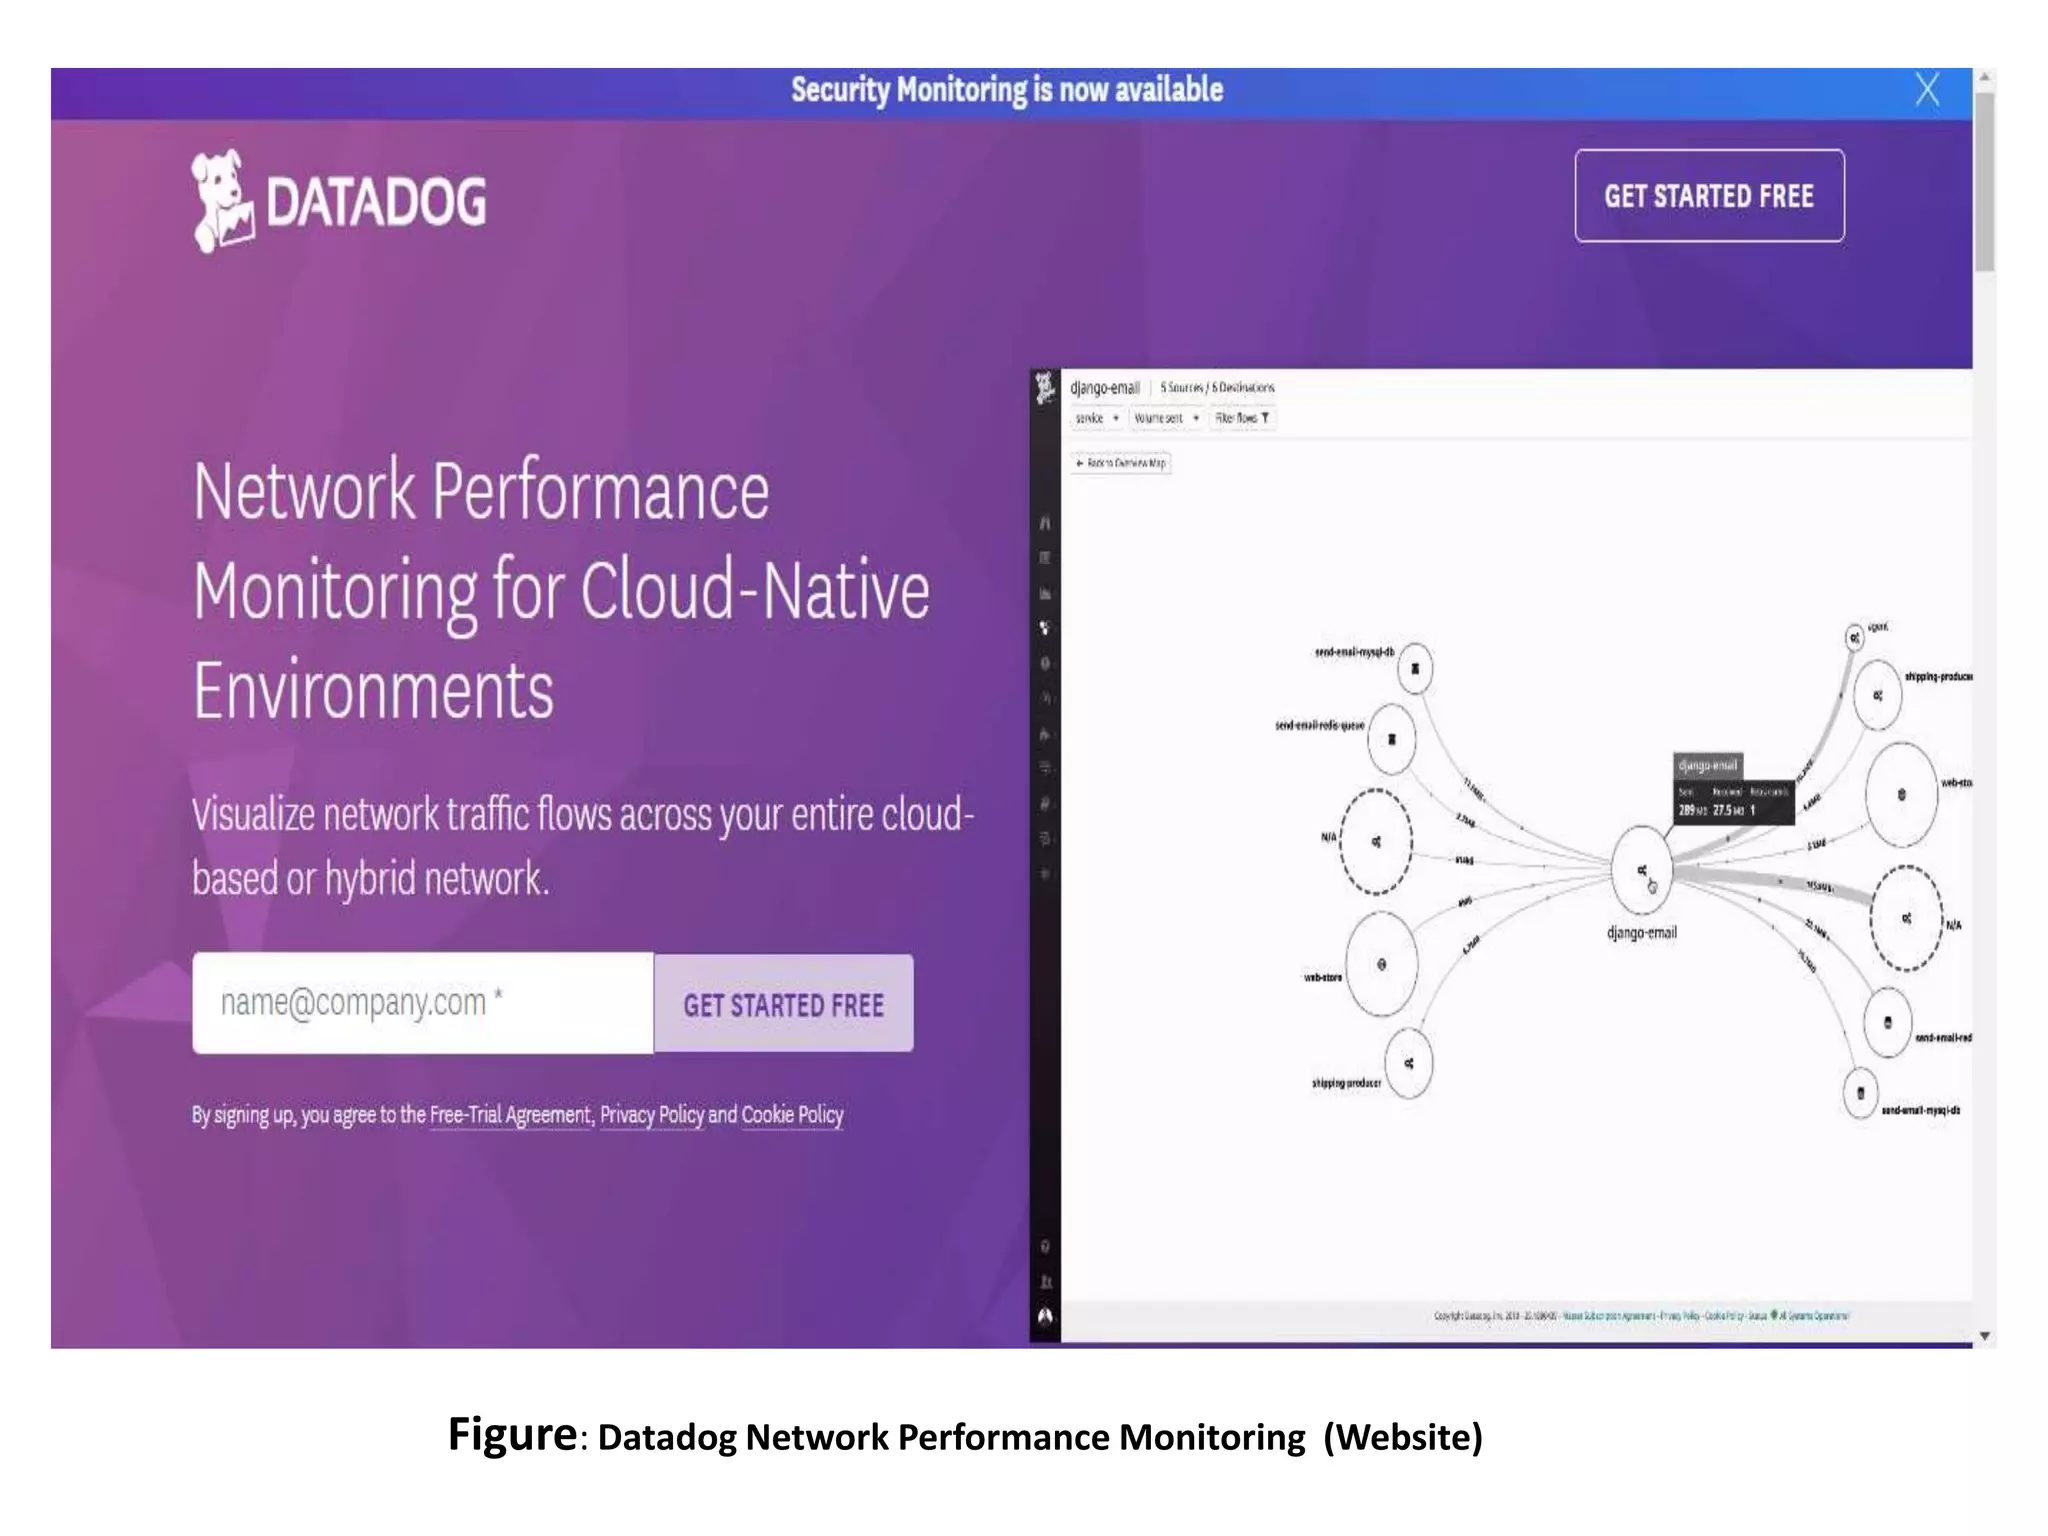Click the page scrollbar thumb
Screen dimensions: 2048x1536
(x=1985, y=180)
